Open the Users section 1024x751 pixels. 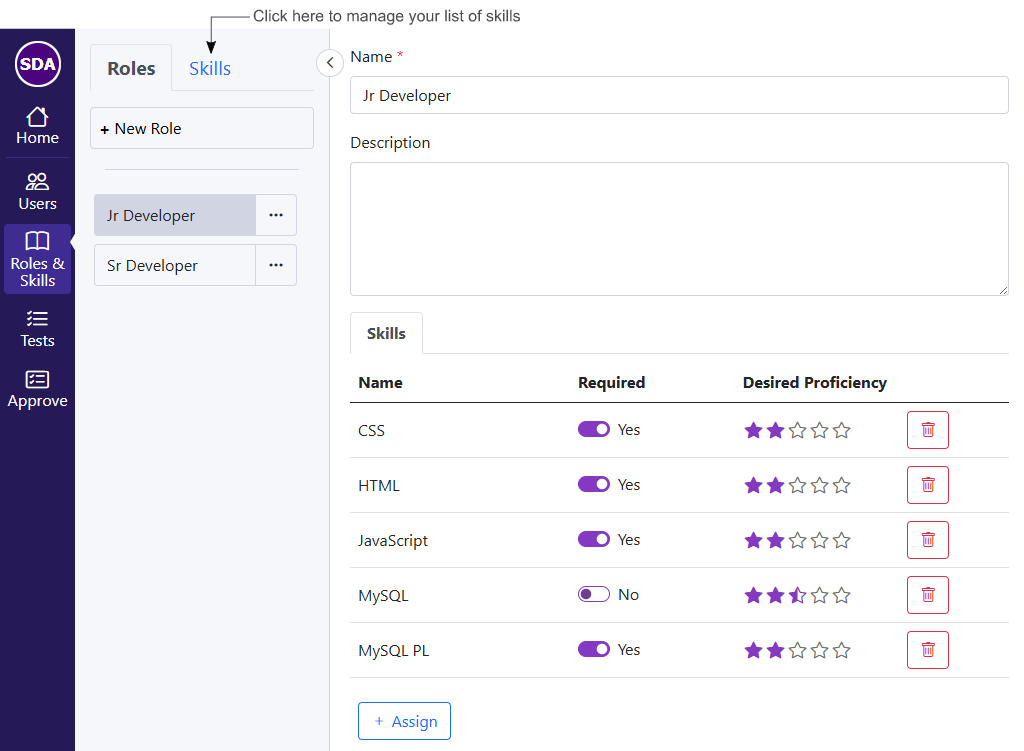pyautogui.click(x=37, y=191)
